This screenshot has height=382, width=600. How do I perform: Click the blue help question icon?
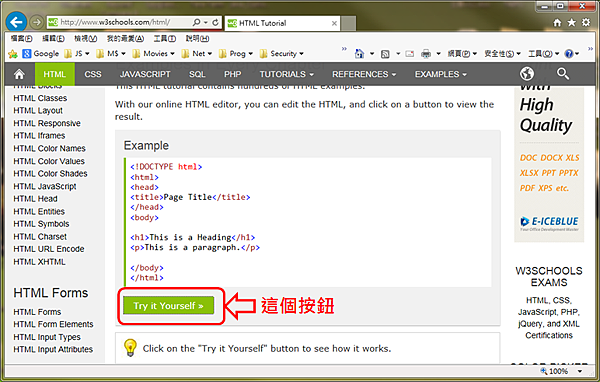[x=569, y=54]
